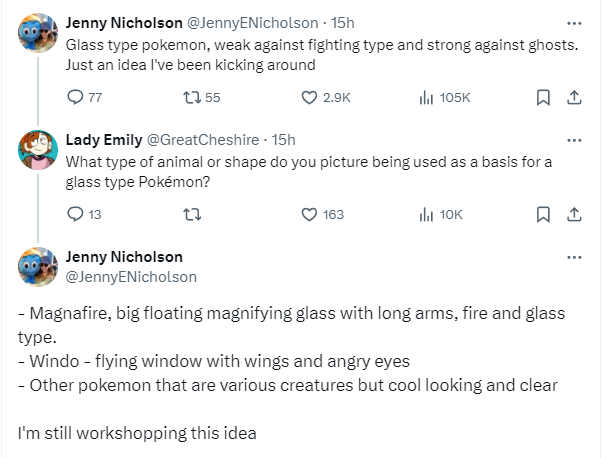Share Jenny Nicholson's first tweet
The image size is (603, 458).
(x=574, y=97)
